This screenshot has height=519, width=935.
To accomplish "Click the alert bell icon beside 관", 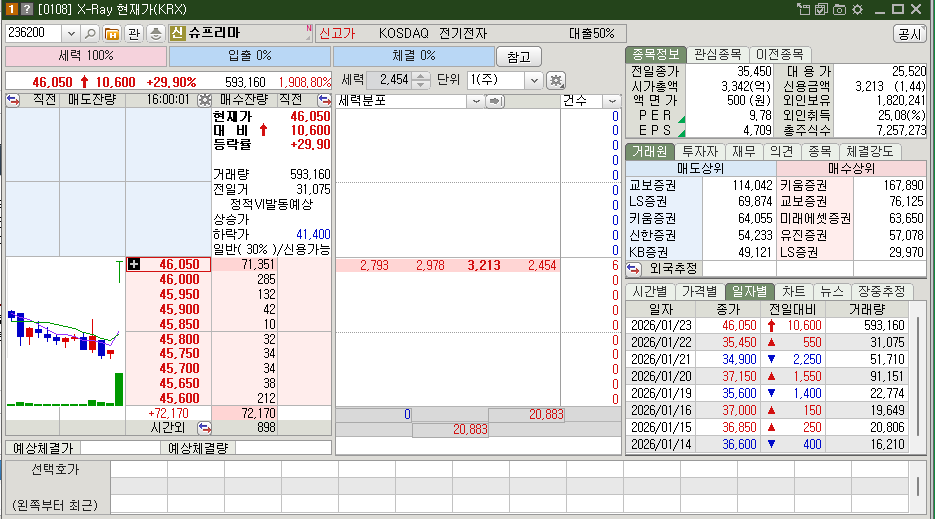I will tap(156, 33).
